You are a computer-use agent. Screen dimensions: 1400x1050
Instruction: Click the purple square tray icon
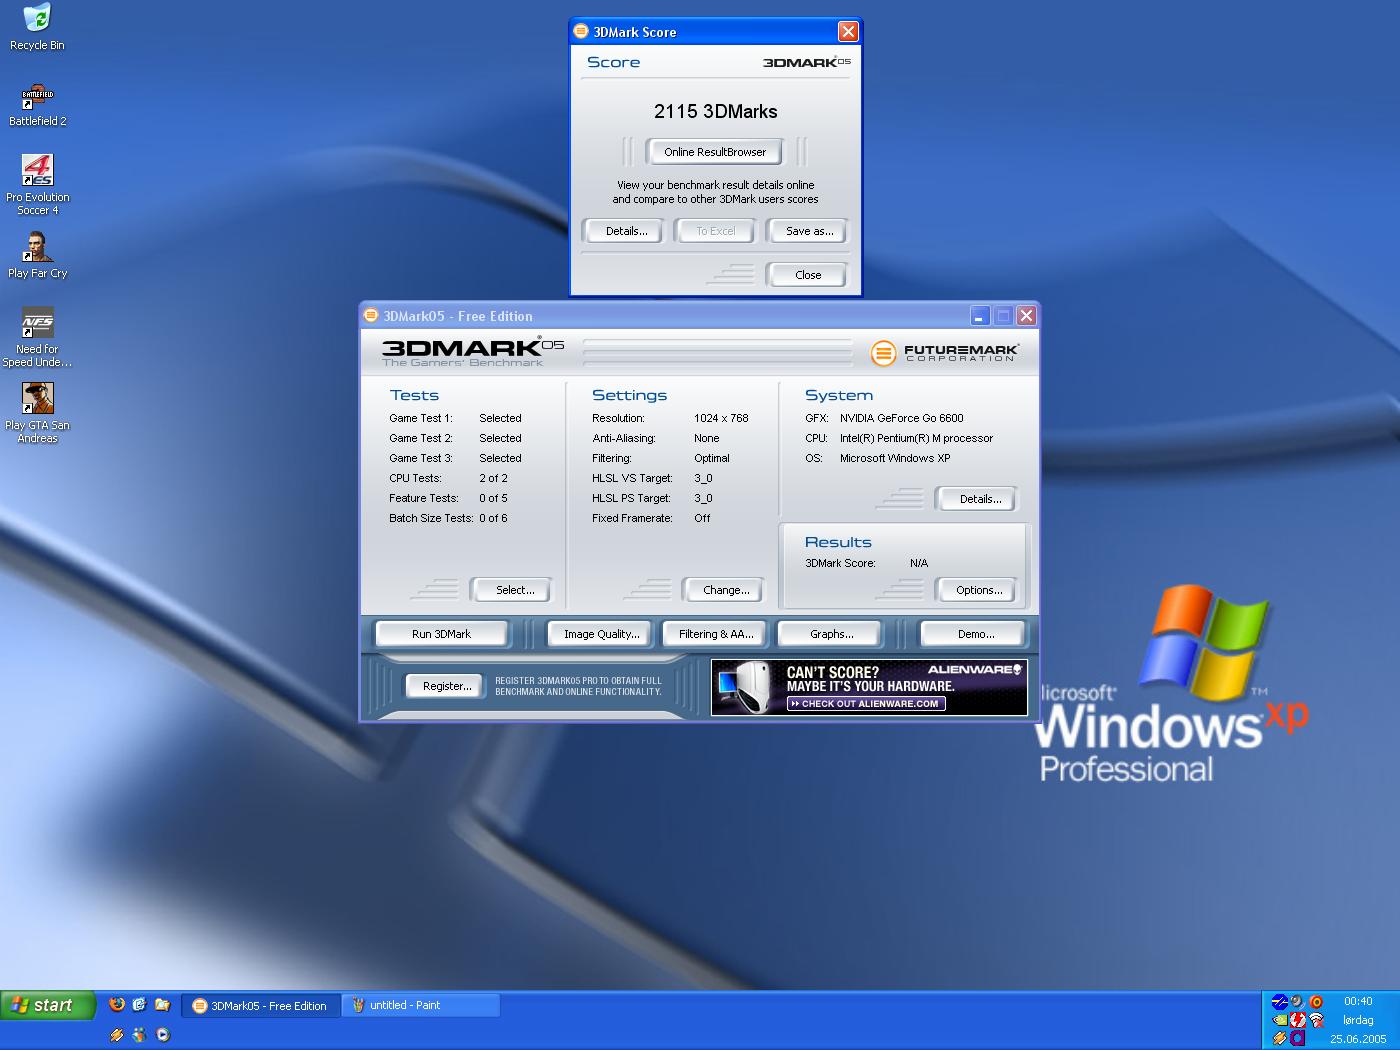1298,1038
